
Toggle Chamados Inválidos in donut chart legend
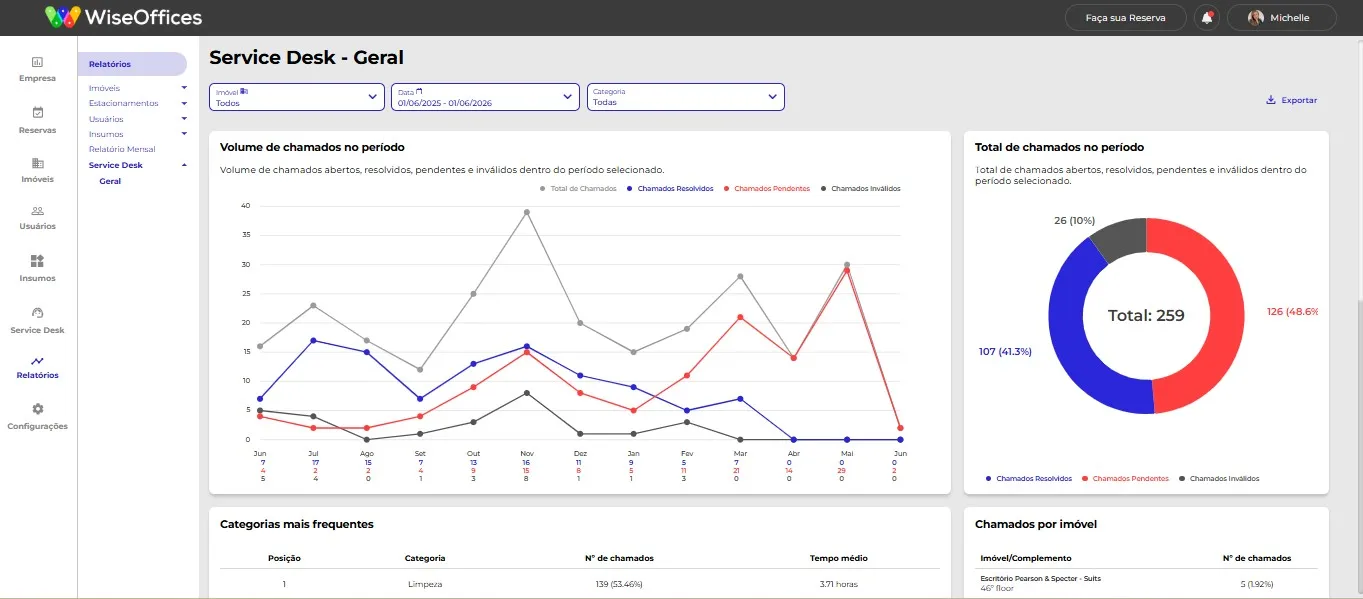1219,478
